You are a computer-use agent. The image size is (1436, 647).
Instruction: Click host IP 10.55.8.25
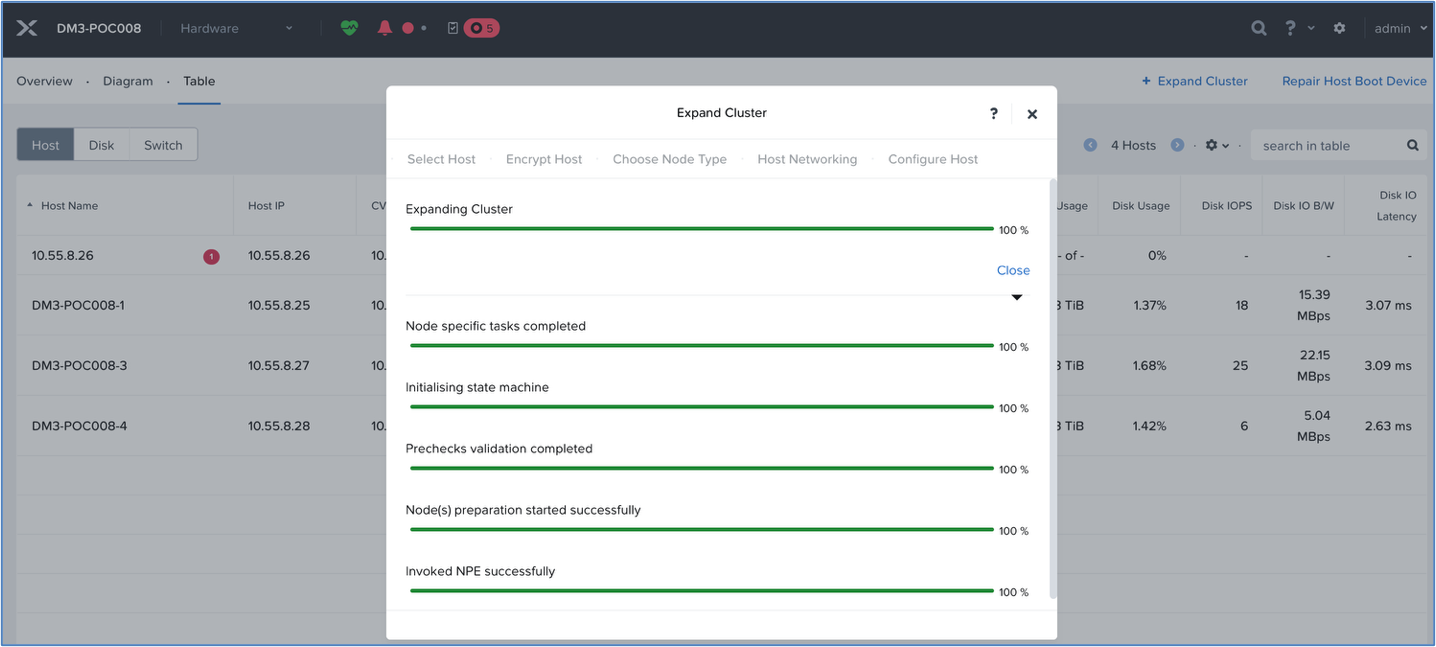(279, 305)
